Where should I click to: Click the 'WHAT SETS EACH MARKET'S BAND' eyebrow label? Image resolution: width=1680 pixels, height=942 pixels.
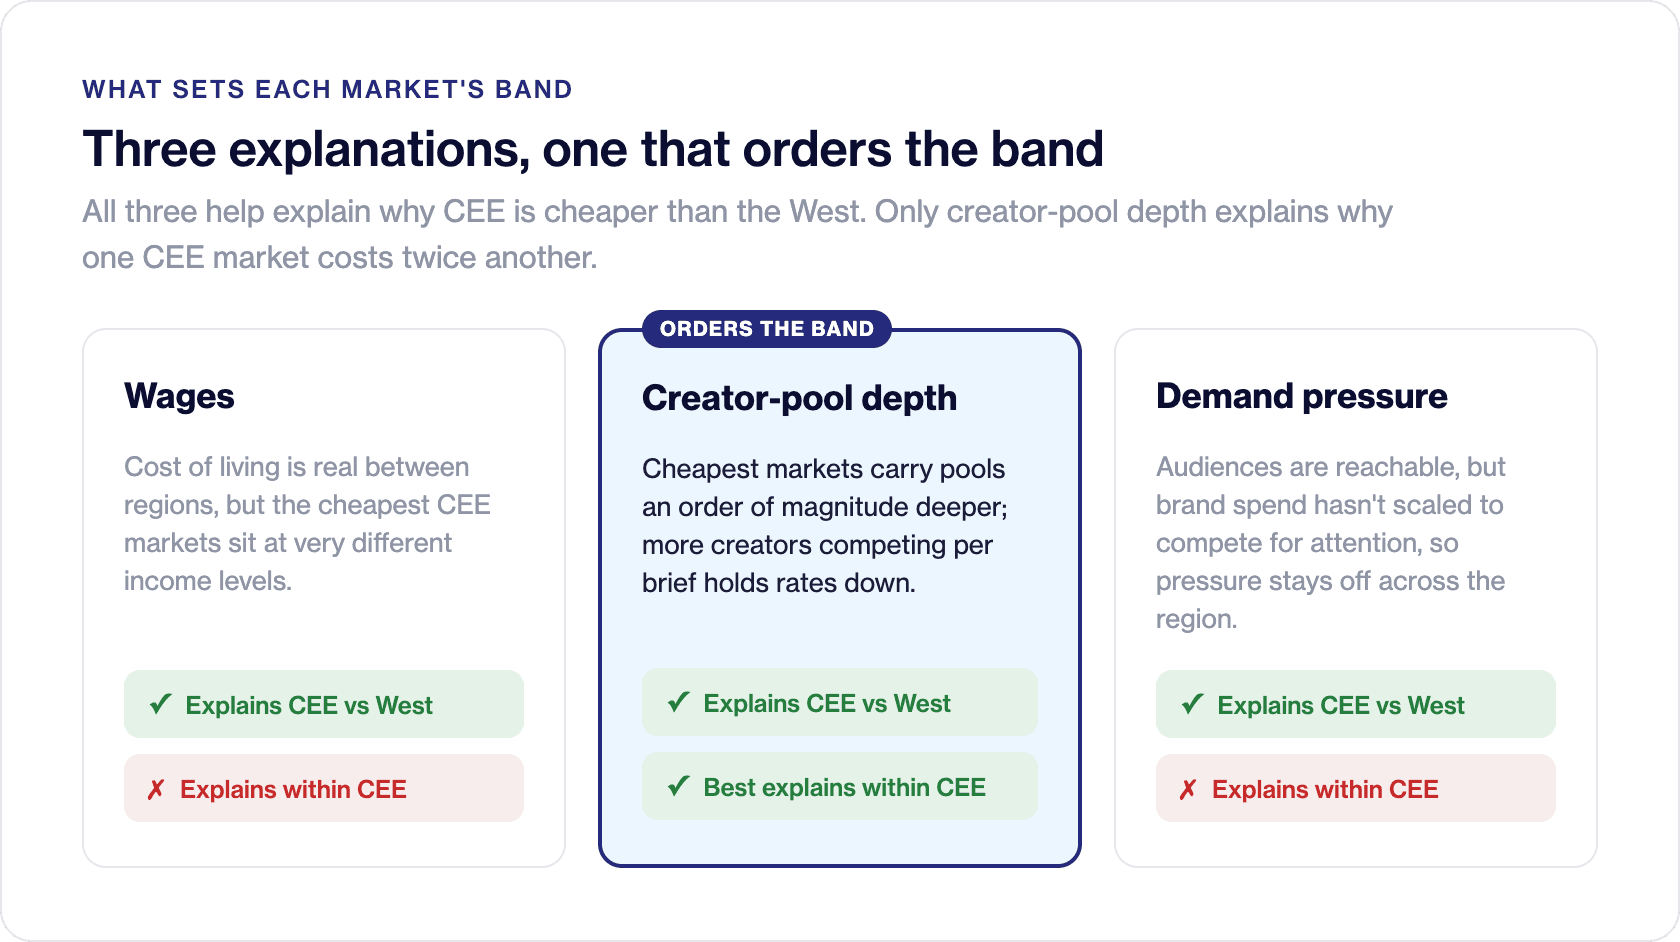click(x=327, y=89)
